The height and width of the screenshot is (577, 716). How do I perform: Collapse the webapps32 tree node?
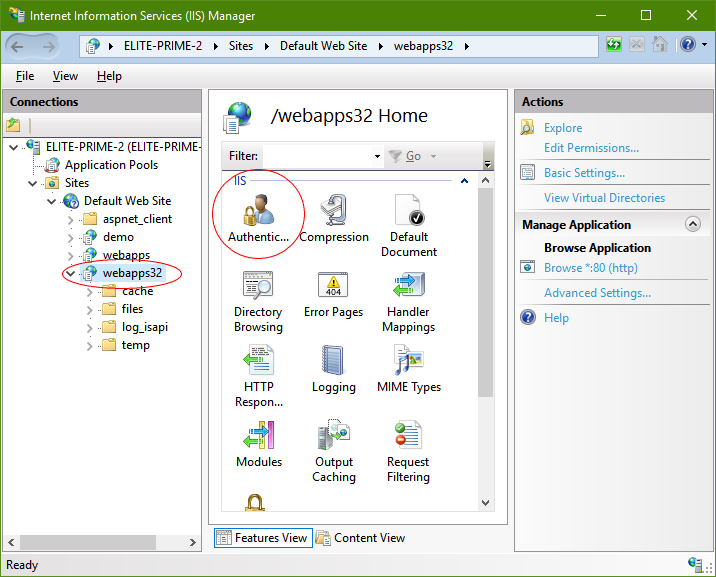pos(70,273)
